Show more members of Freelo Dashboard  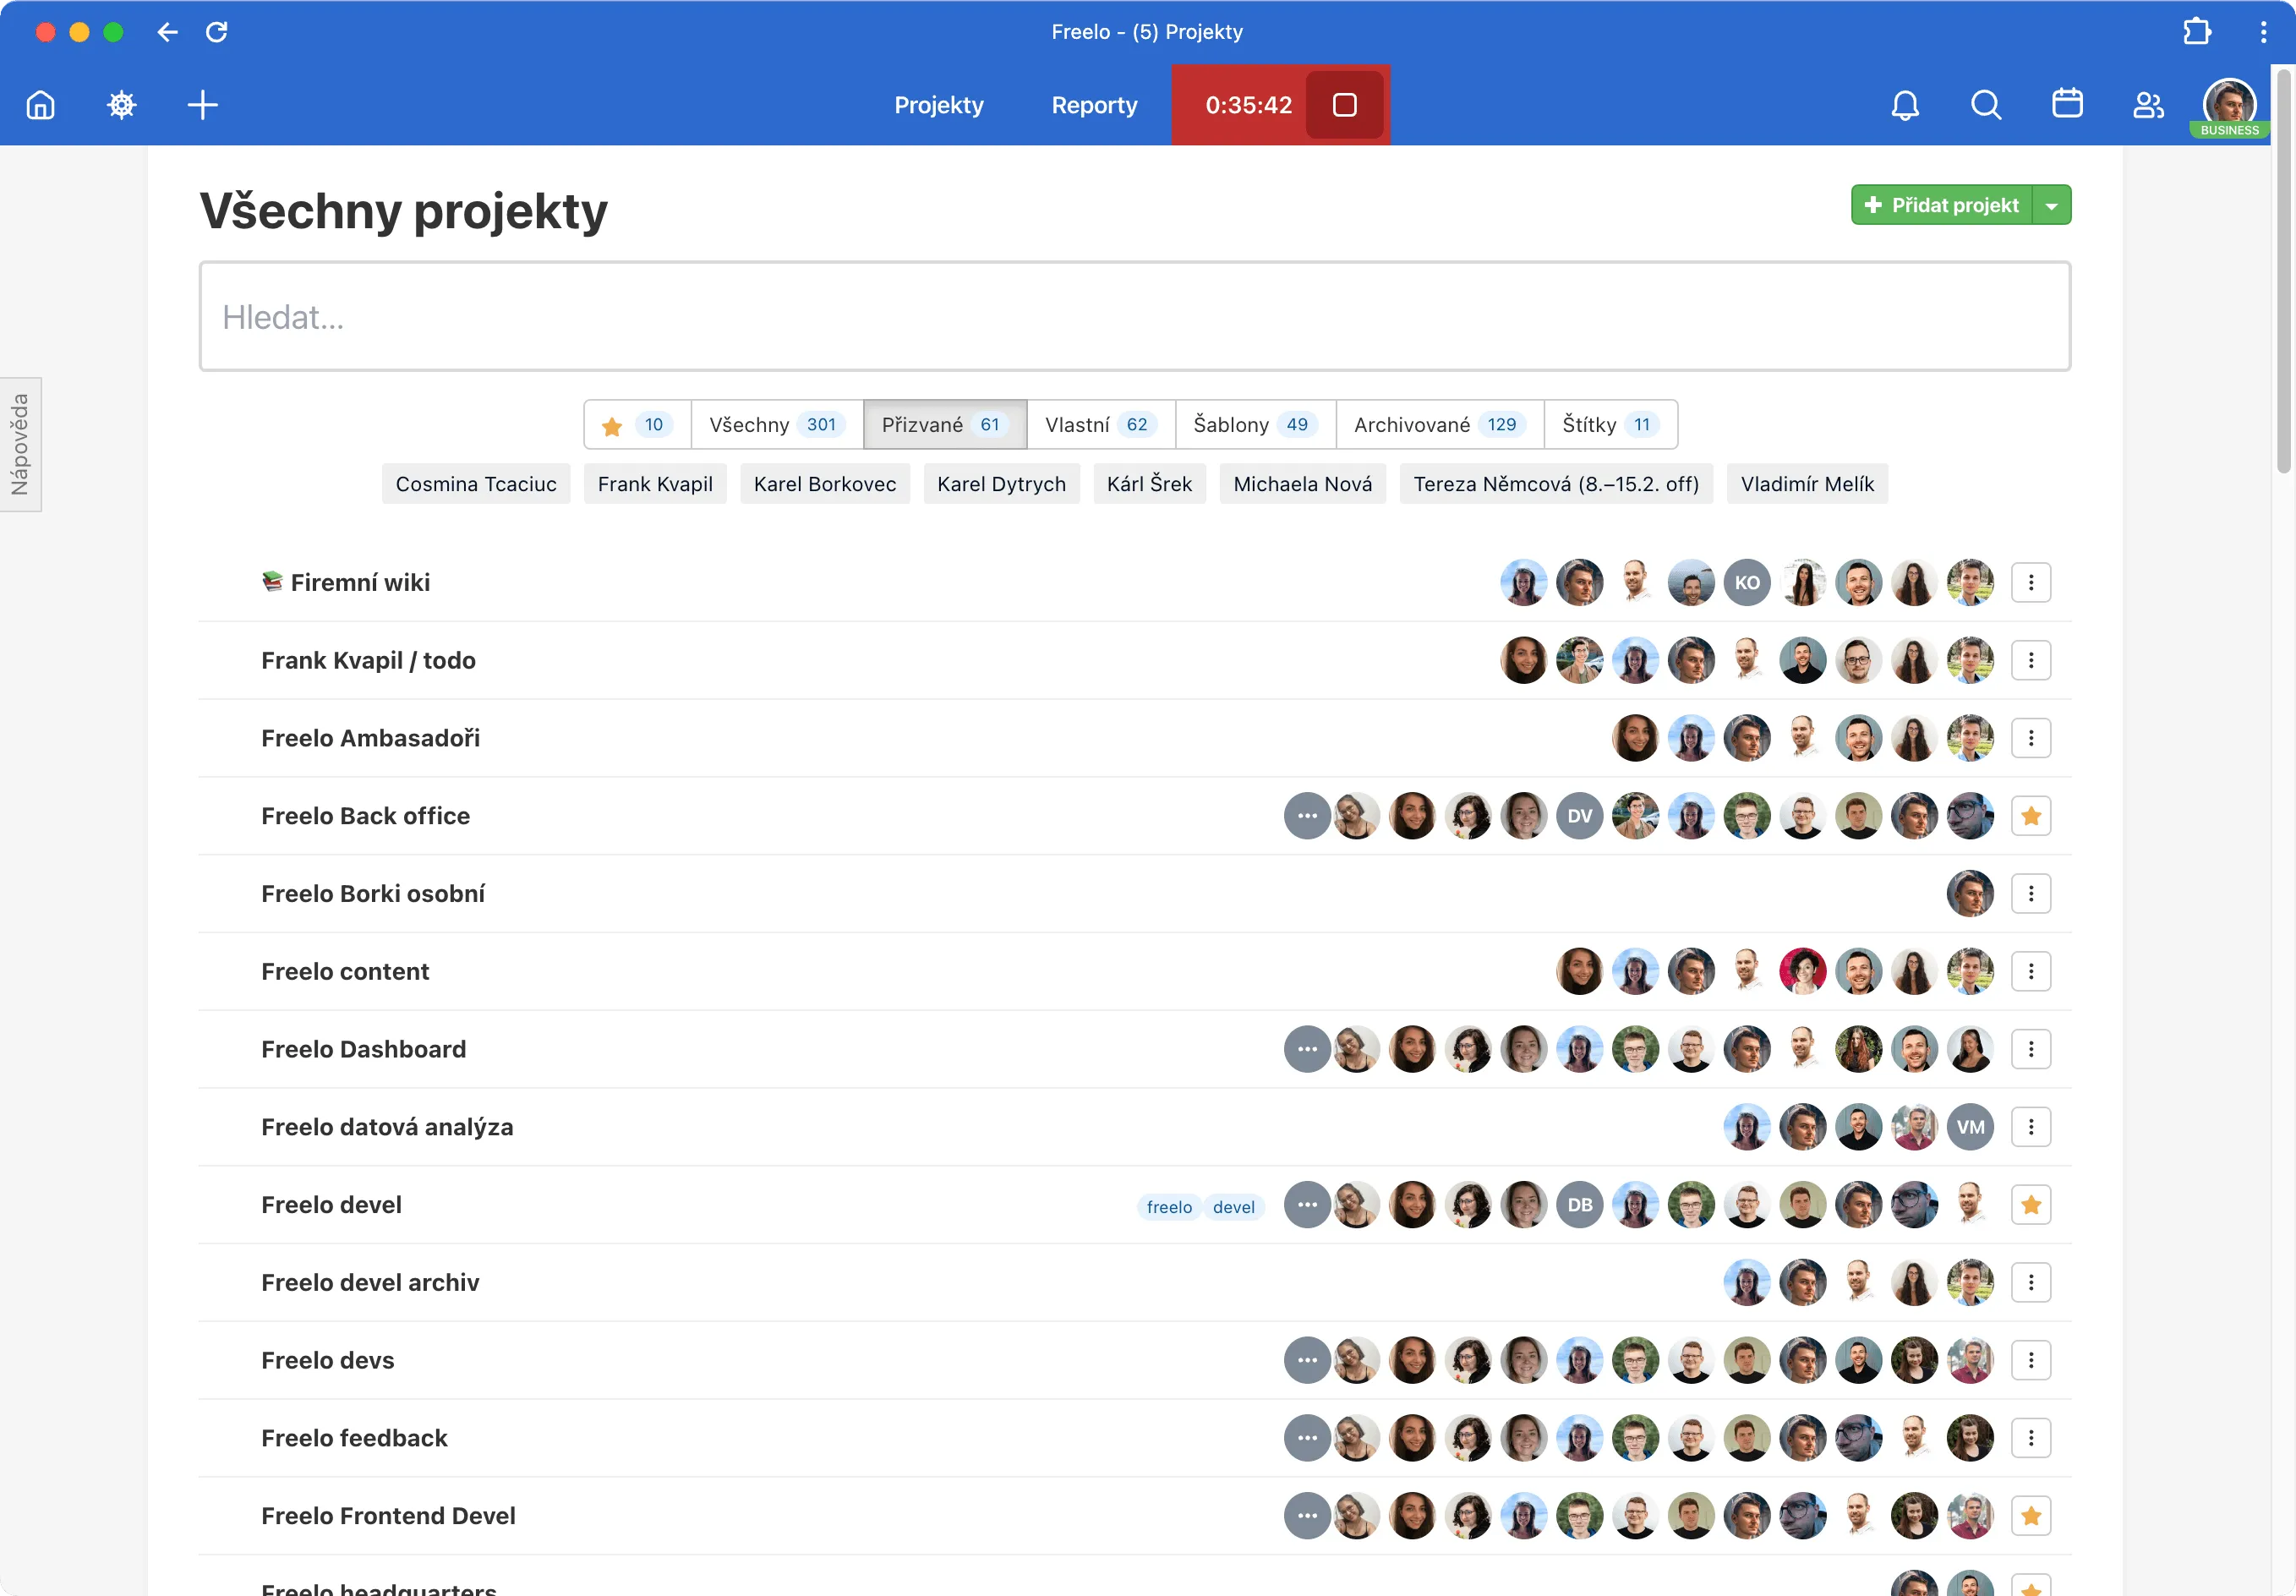point(1307,1049)
